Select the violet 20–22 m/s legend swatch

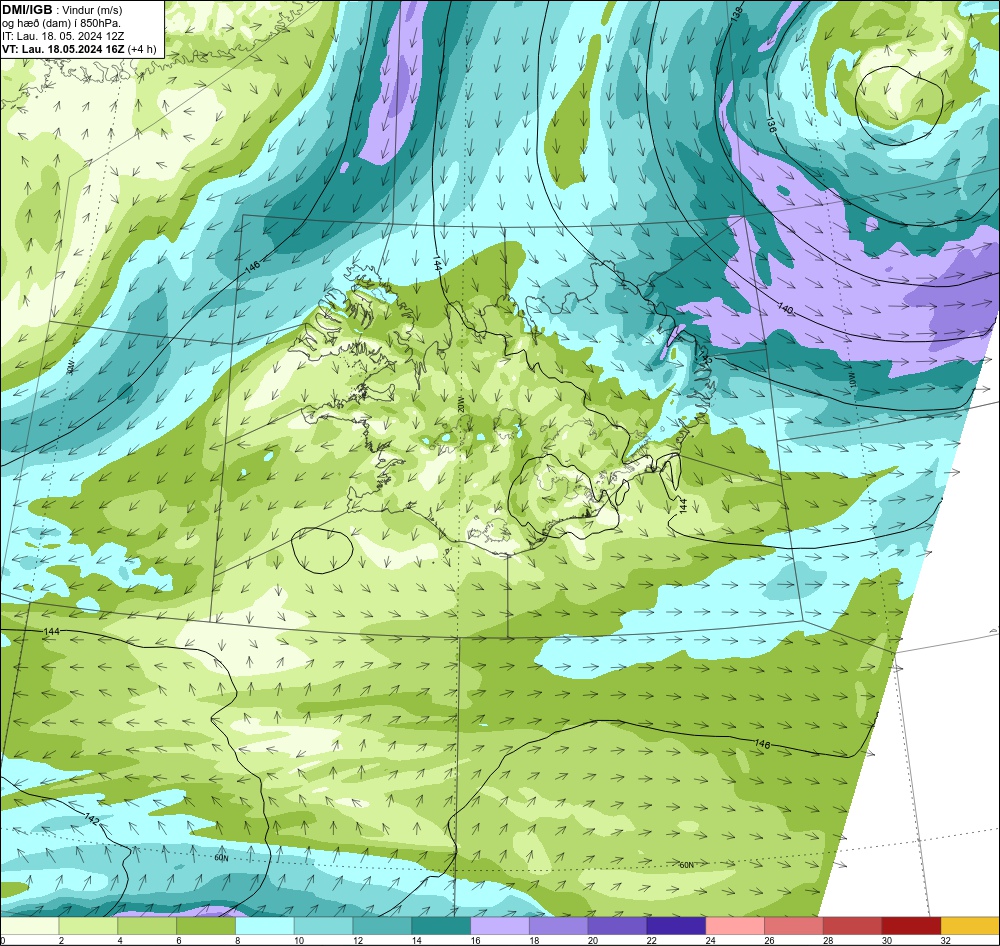[x=617, y=926]
